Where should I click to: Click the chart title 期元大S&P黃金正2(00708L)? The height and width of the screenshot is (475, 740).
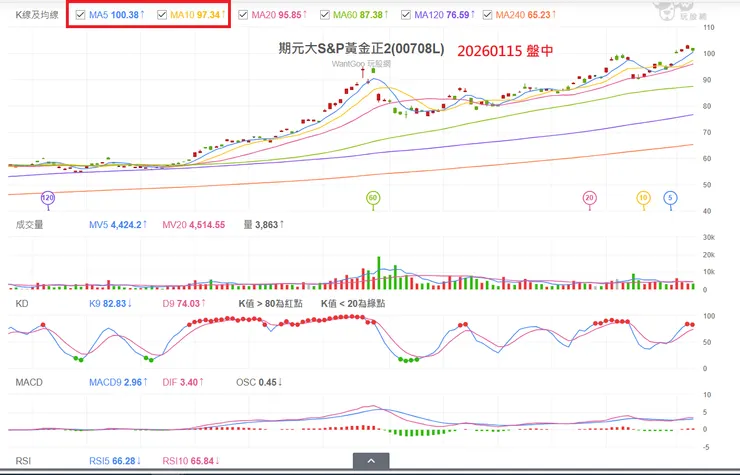click(361, 49)
